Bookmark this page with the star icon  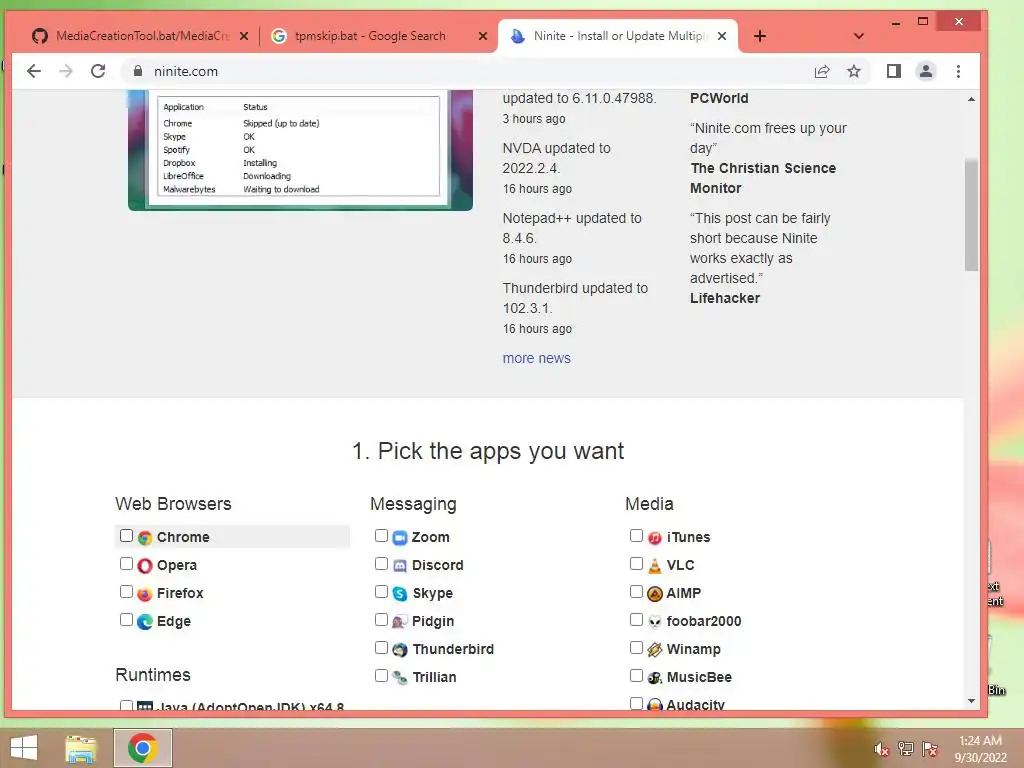pos(854,71)
